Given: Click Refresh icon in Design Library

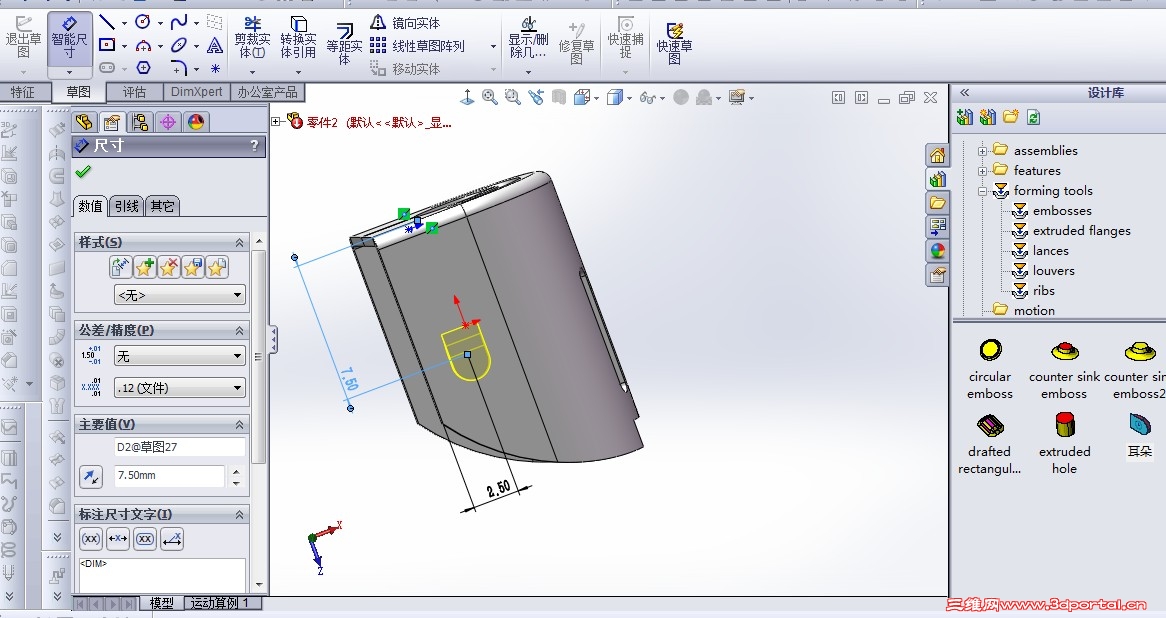Looking at the screenshot, I should (1033, 117).
